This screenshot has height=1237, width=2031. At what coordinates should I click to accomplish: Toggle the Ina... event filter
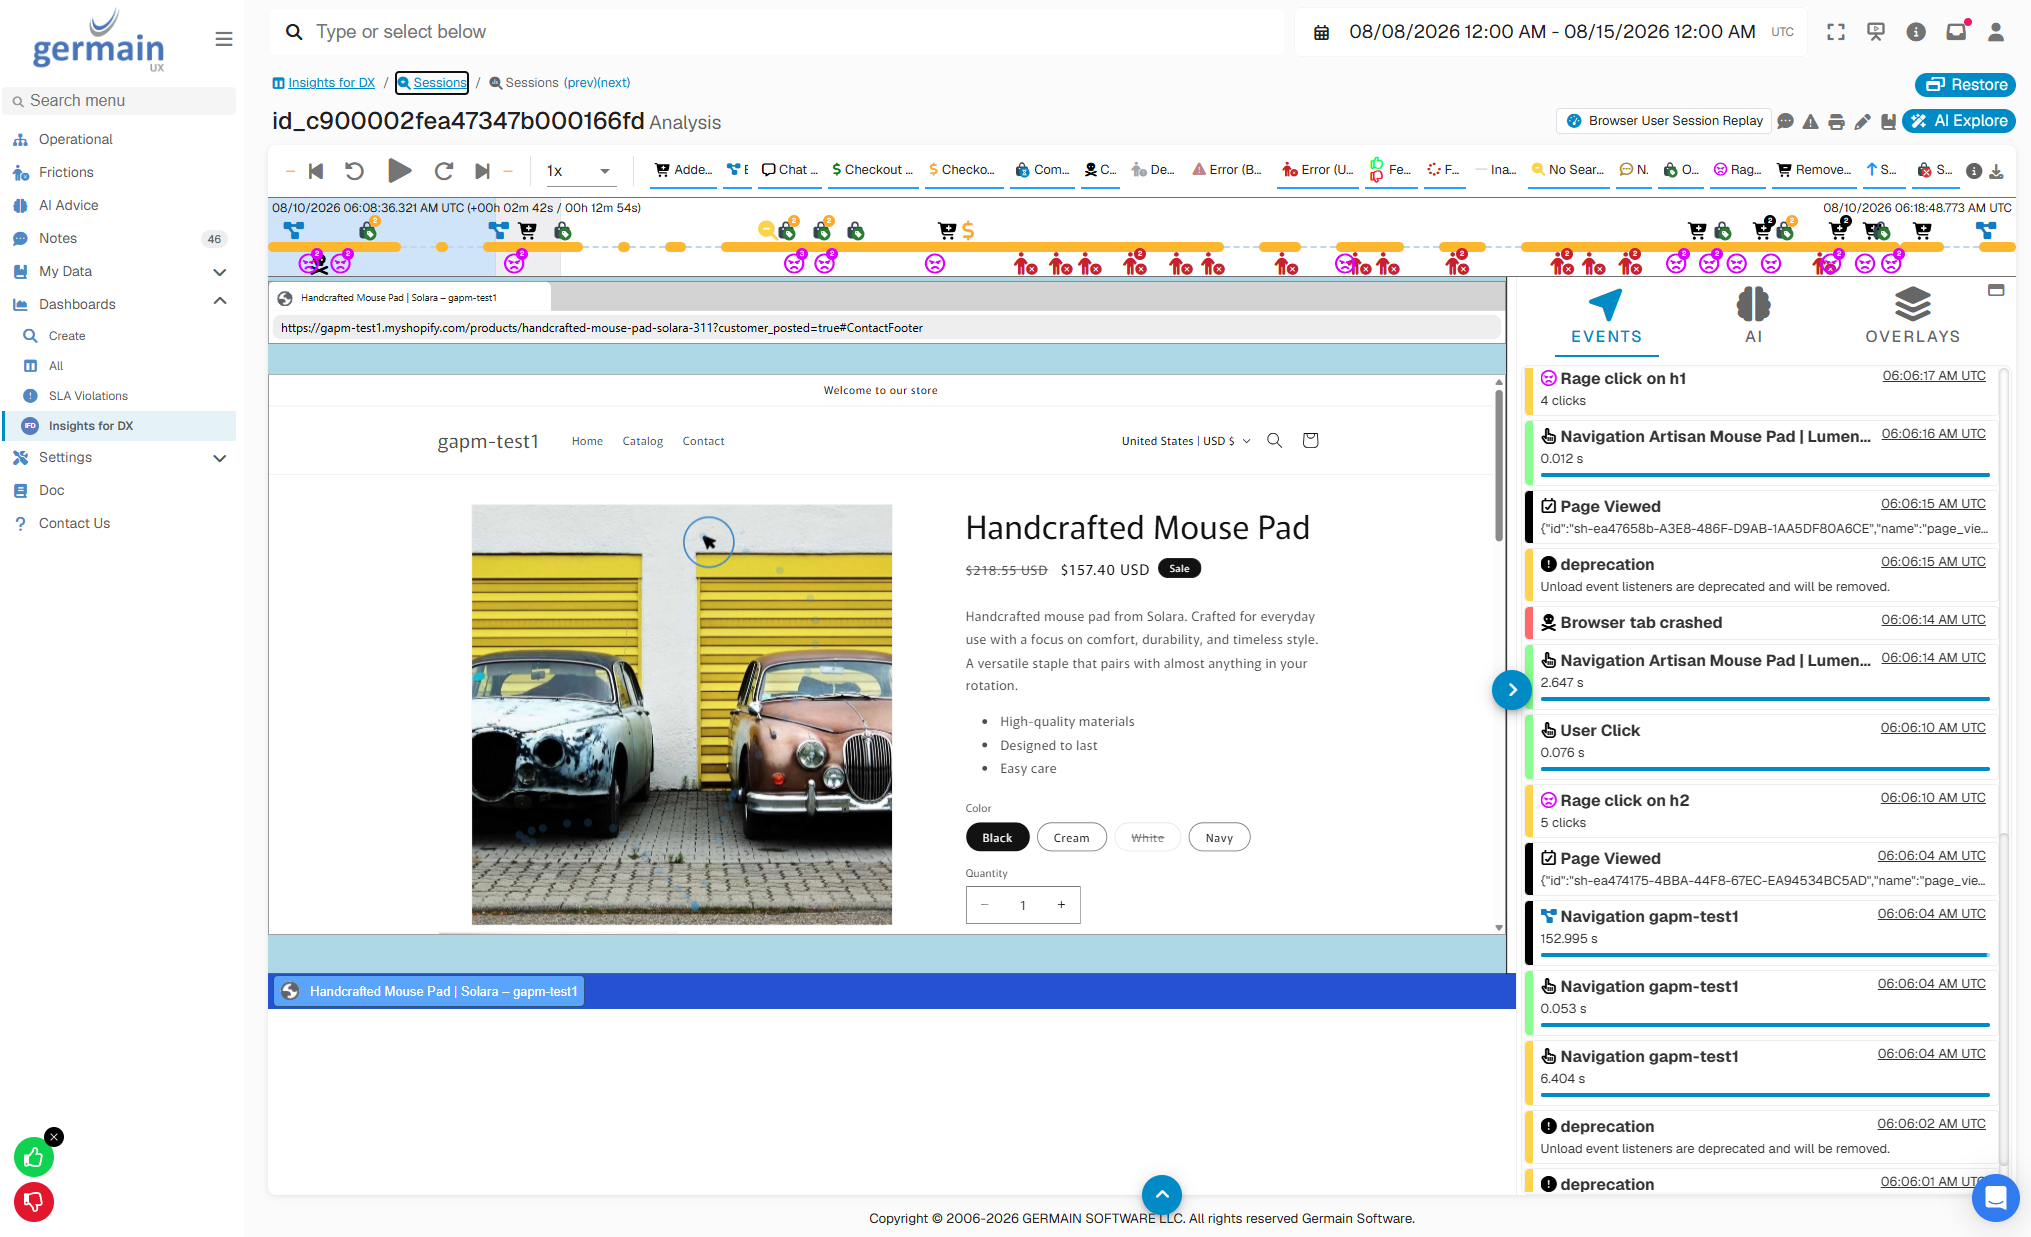pyautogui.click(x=1496, y=170)
